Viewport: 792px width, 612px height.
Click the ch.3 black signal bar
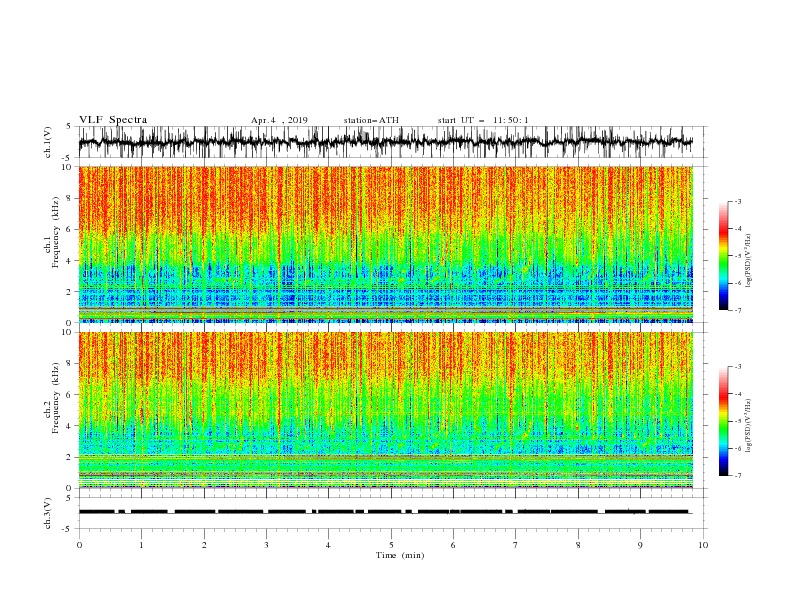pos(385,512)
